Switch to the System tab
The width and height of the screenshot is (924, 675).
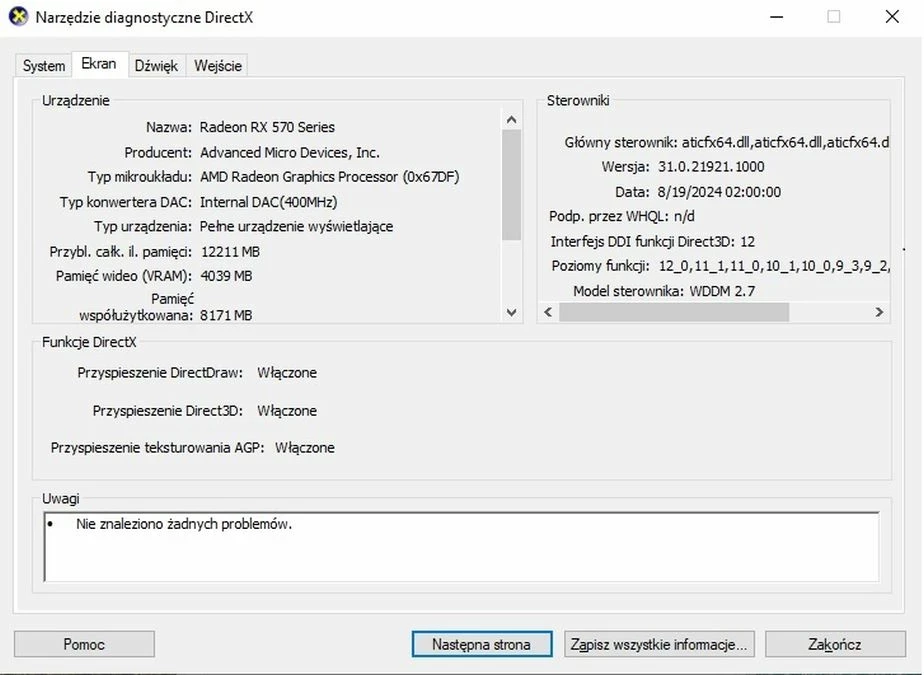[x=42, y=65]
